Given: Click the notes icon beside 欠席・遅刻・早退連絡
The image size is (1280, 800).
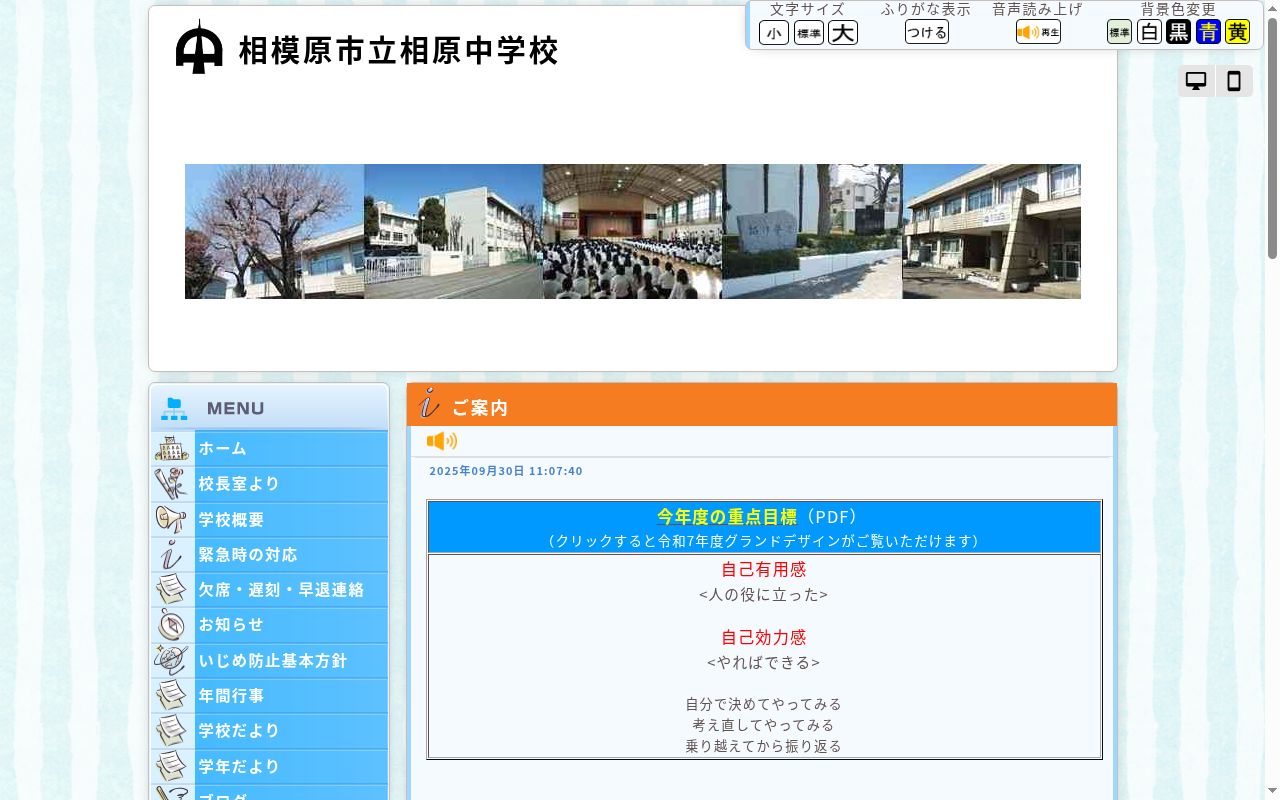Looking at the screenshot, I should click(x=172, y=590).
